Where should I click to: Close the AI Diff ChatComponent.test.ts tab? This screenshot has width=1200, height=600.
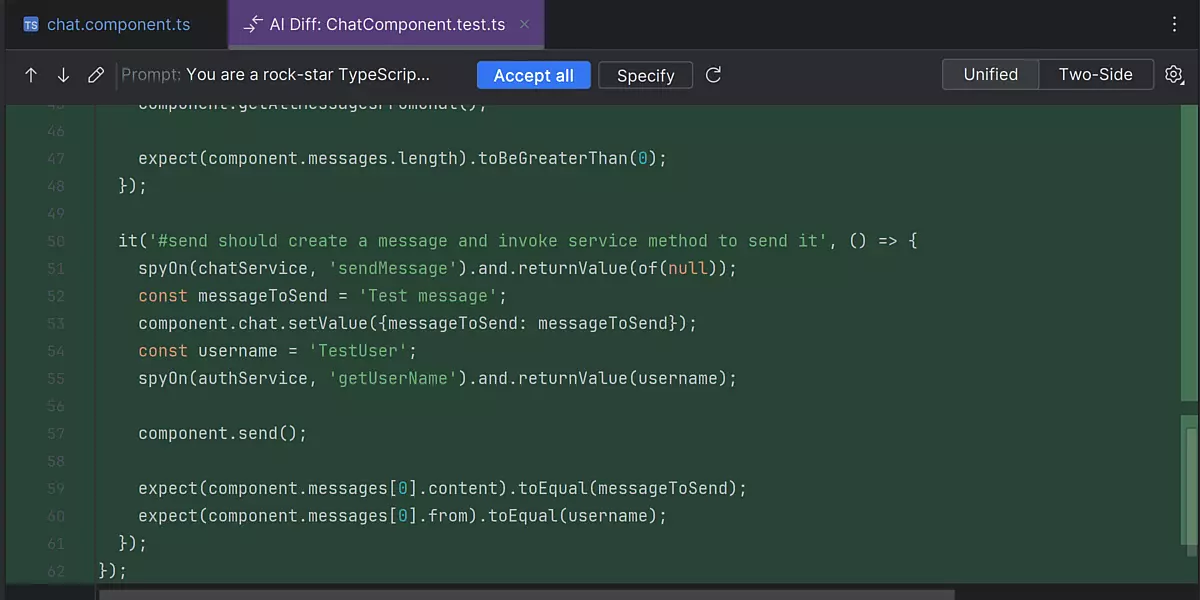pyautogui.click(x=526, y=25)
